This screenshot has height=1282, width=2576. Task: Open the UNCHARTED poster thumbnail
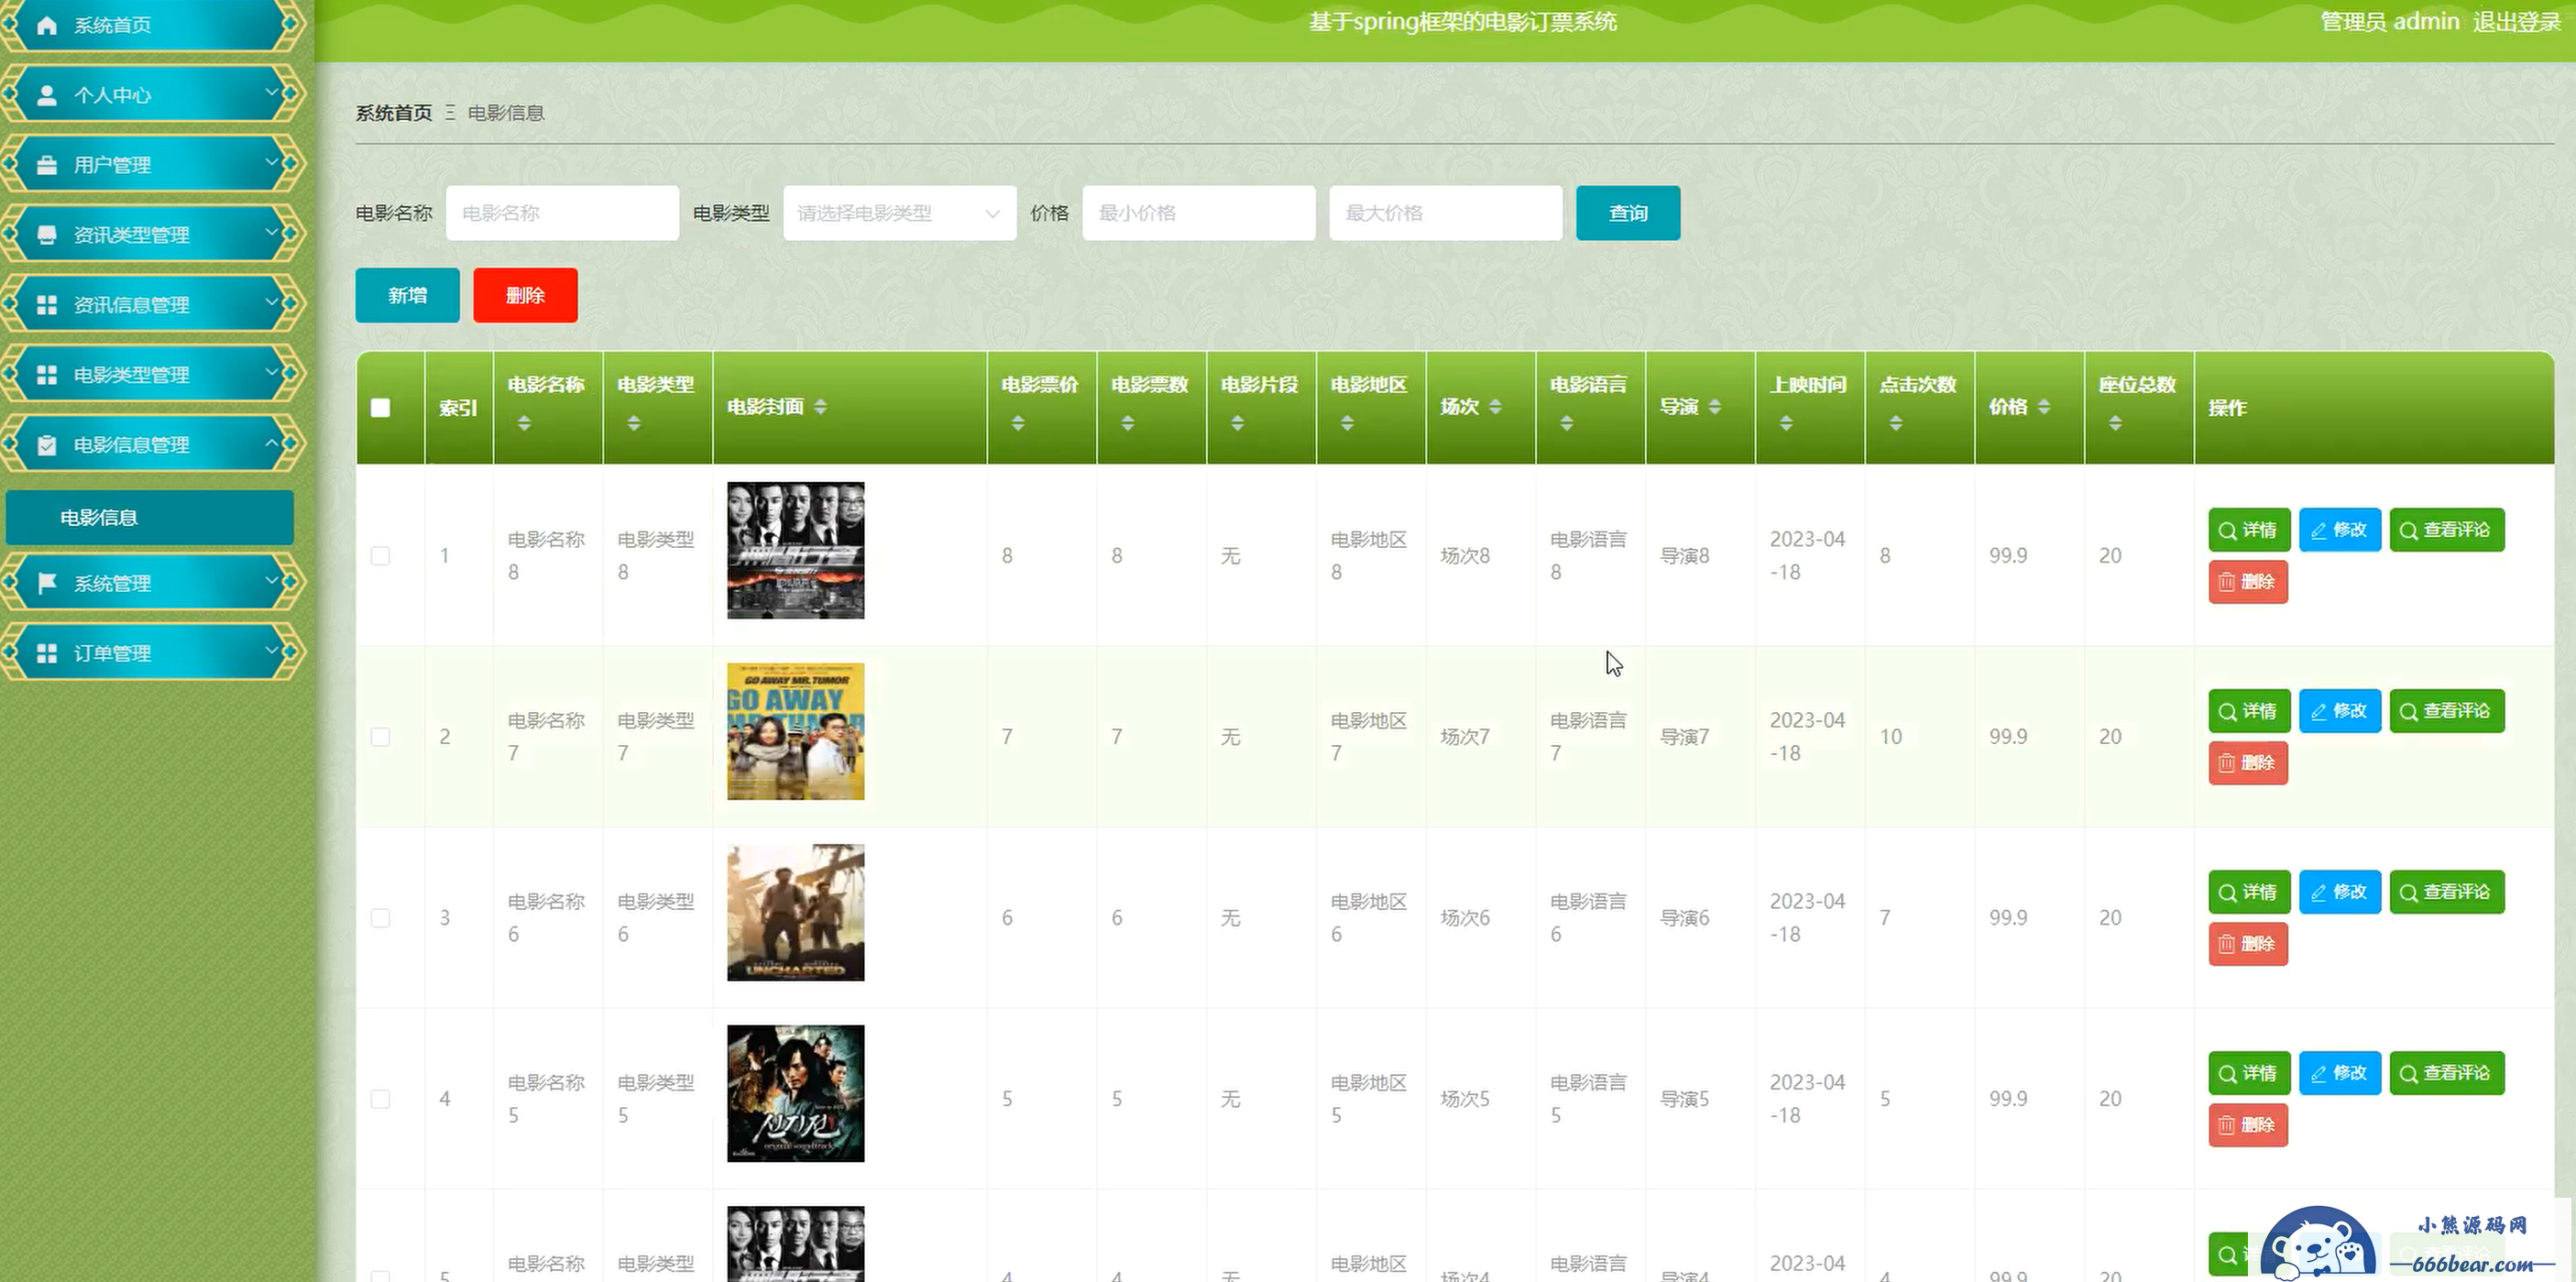point(795,912)
